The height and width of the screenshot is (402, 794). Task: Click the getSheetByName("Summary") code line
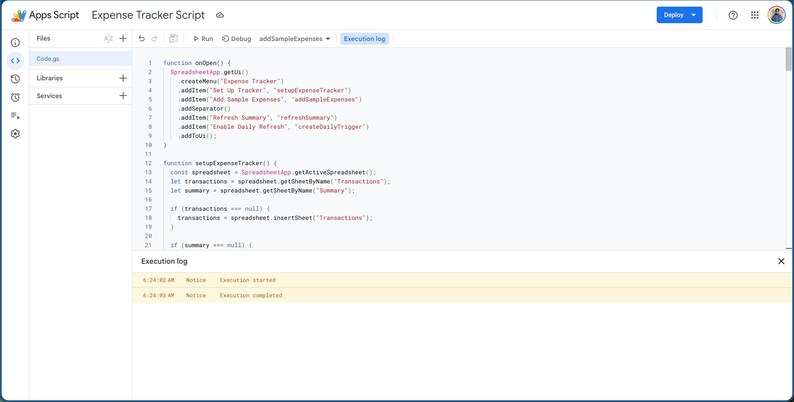tap(263, 190)
